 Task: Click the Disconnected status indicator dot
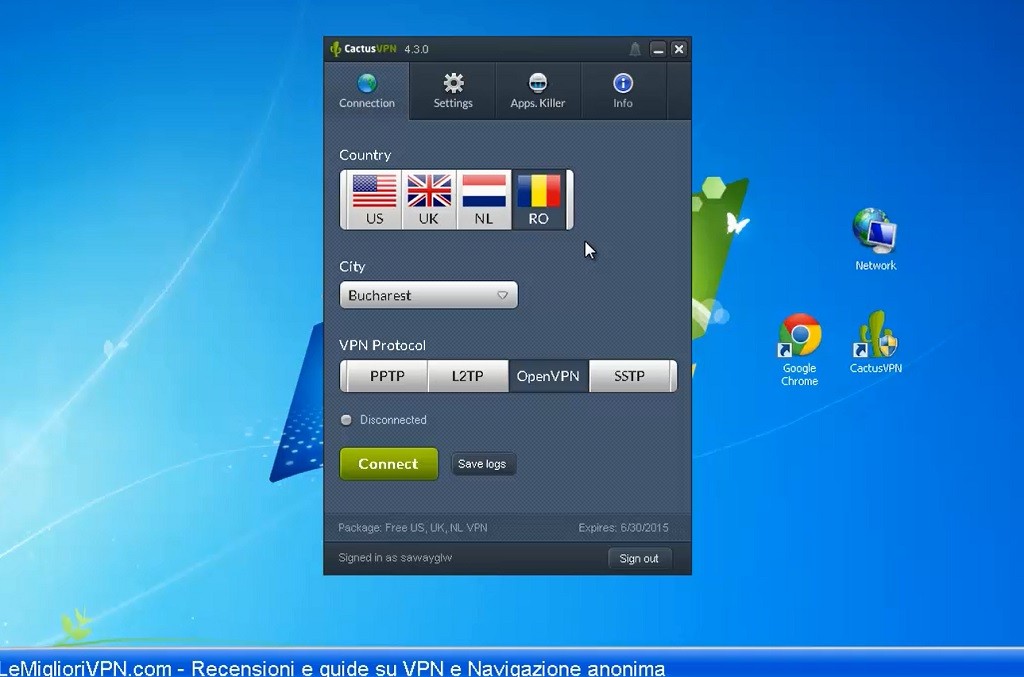[346, 420]
